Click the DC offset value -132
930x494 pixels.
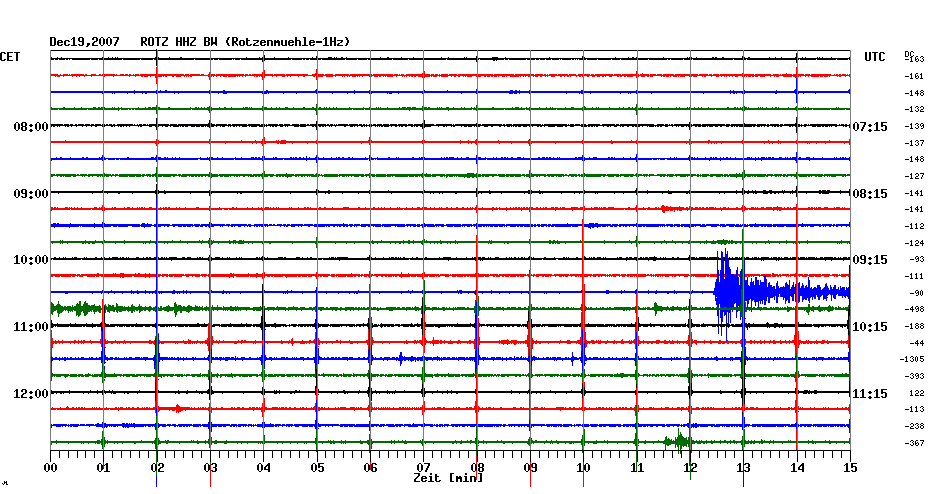(x=914, y=110)
